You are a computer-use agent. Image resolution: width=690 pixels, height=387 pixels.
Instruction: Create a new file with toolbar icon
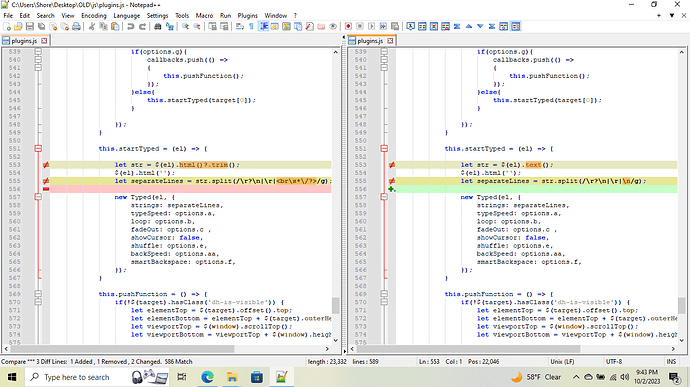(7, 26)
